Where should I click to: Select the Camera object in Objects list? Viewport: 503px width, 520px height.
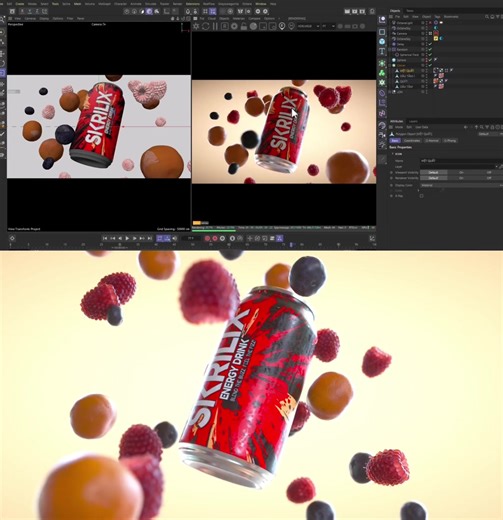402,33
